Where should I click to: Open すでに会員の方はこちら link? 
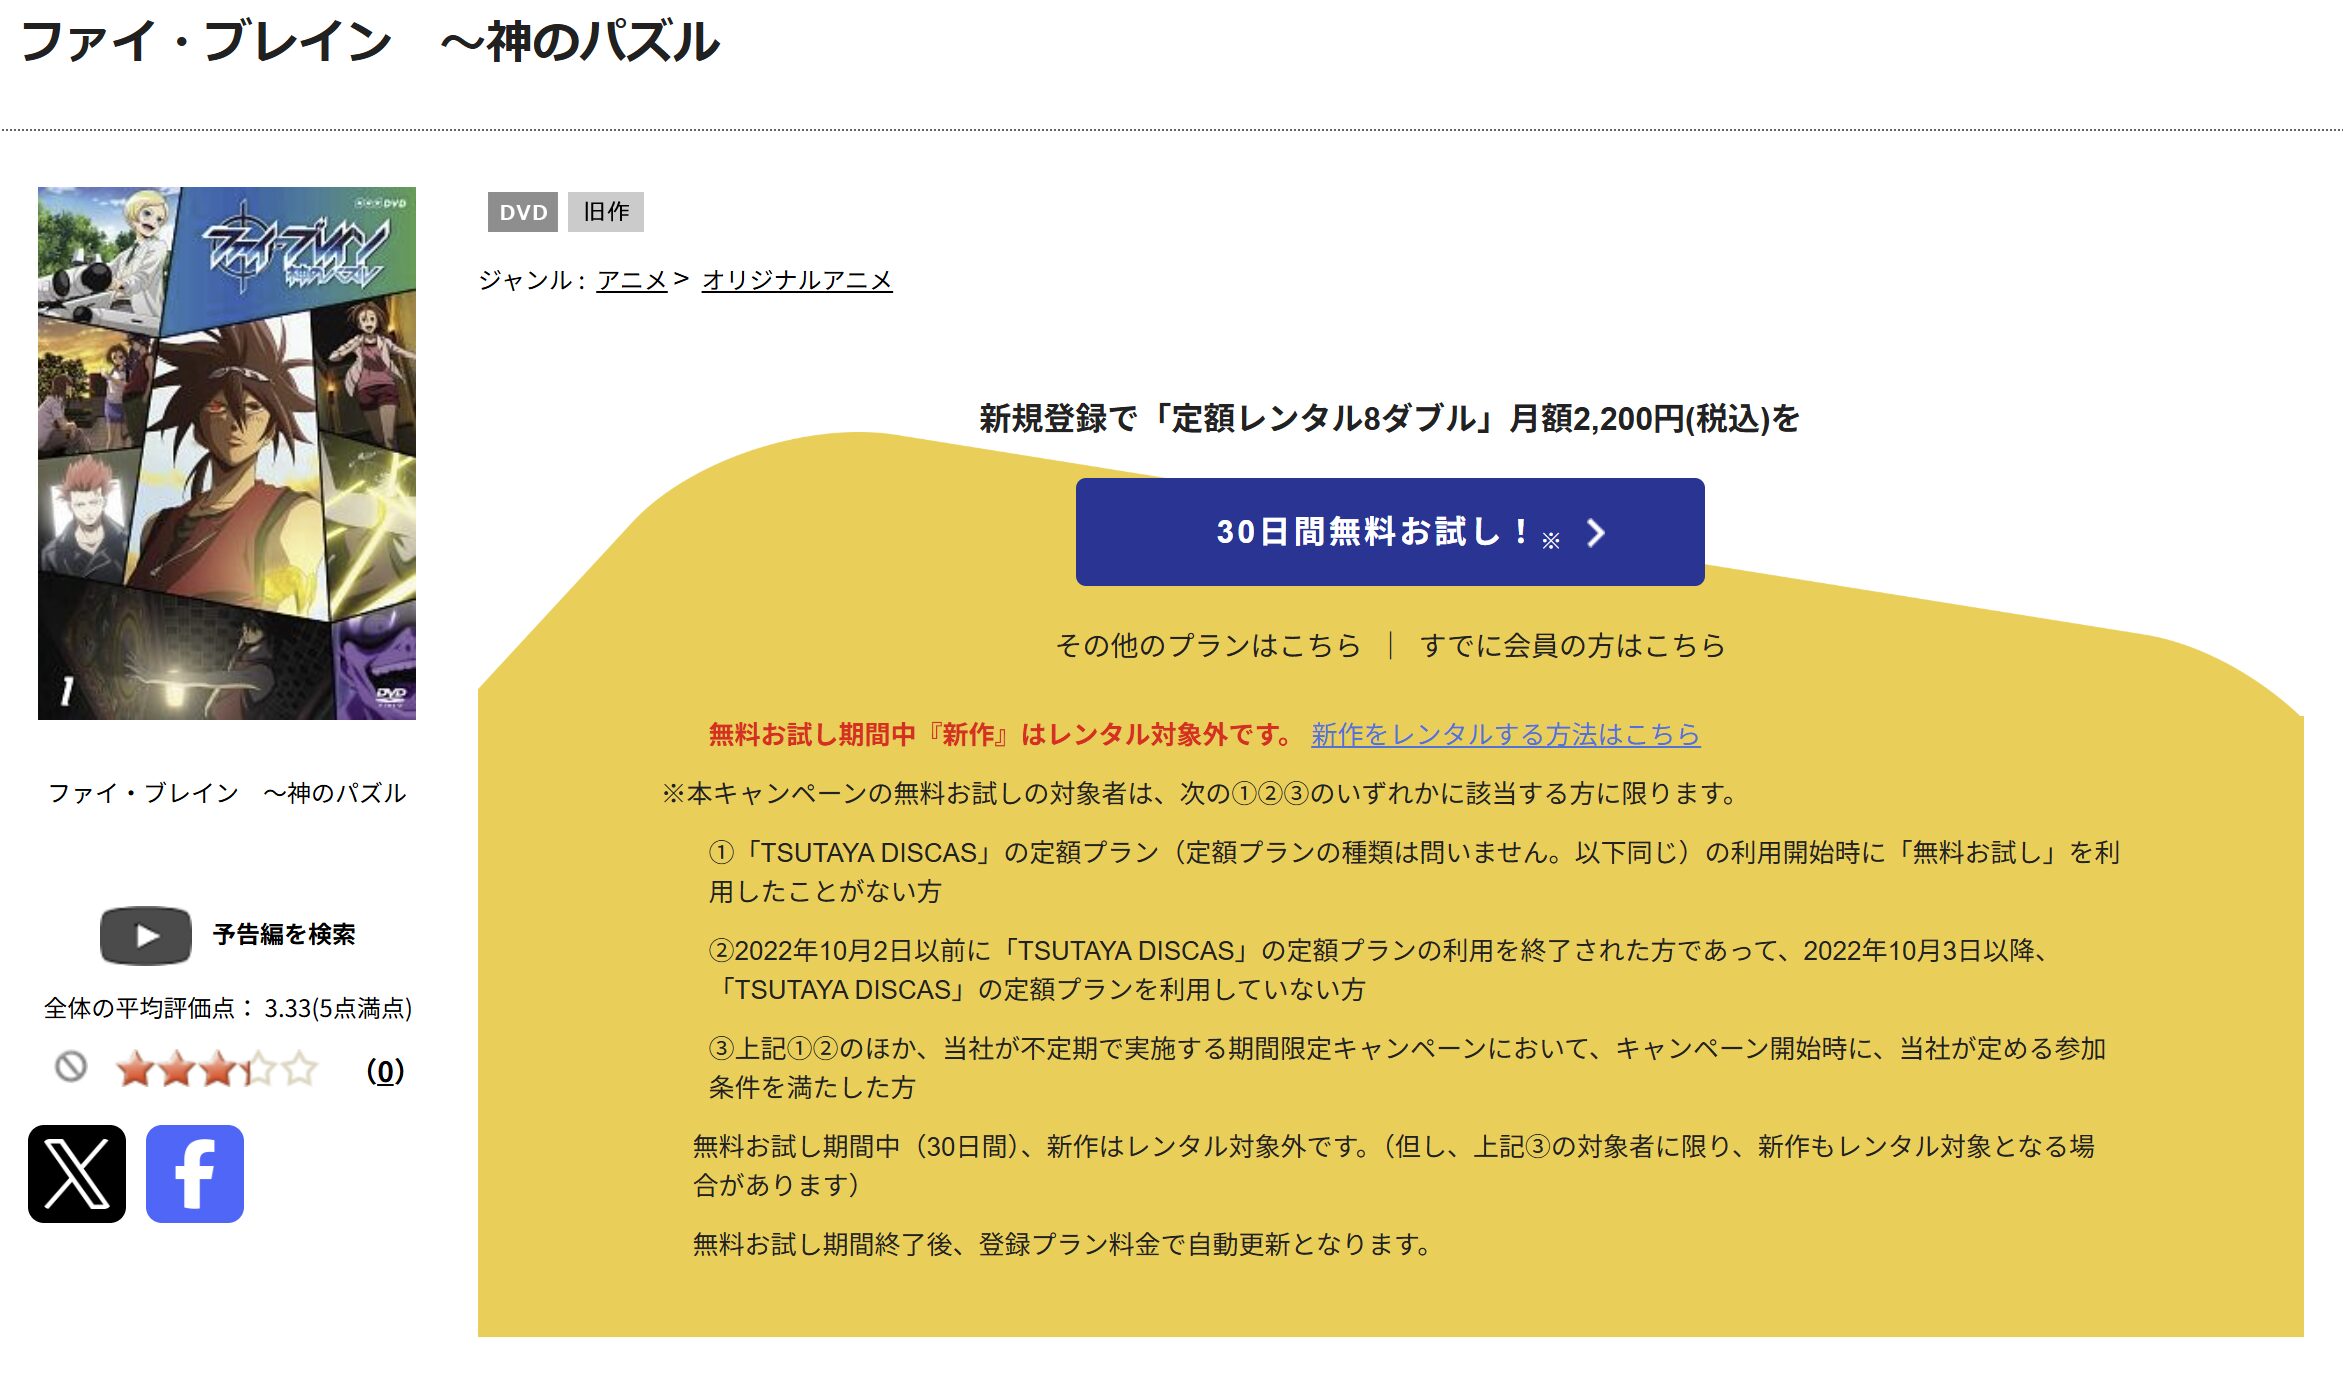point(1573,646)
